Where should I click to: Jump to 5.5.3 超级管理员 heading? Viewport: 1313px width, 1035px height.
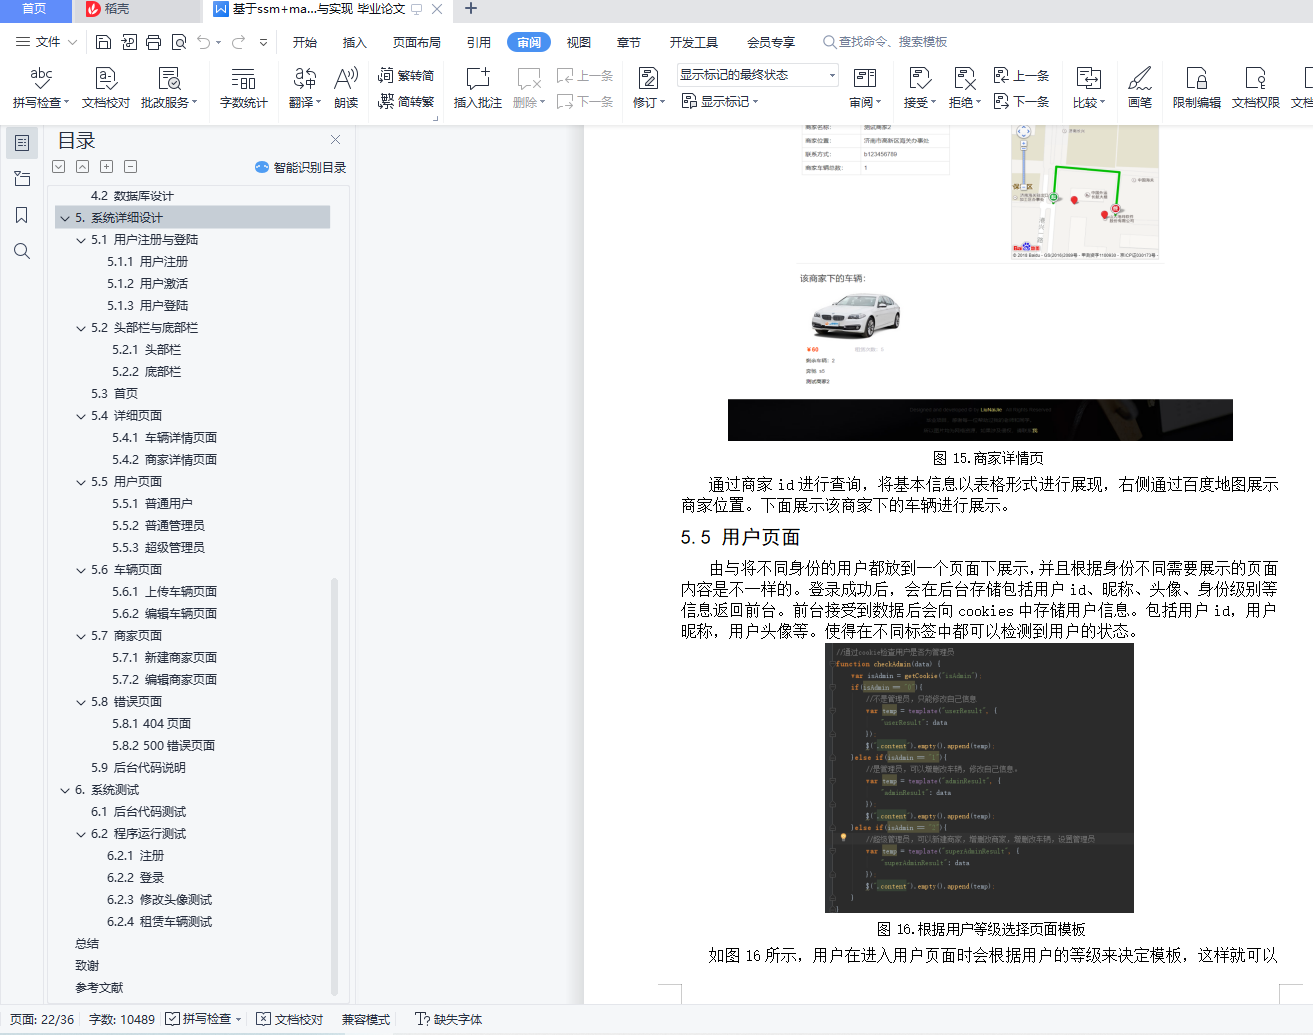159,548
